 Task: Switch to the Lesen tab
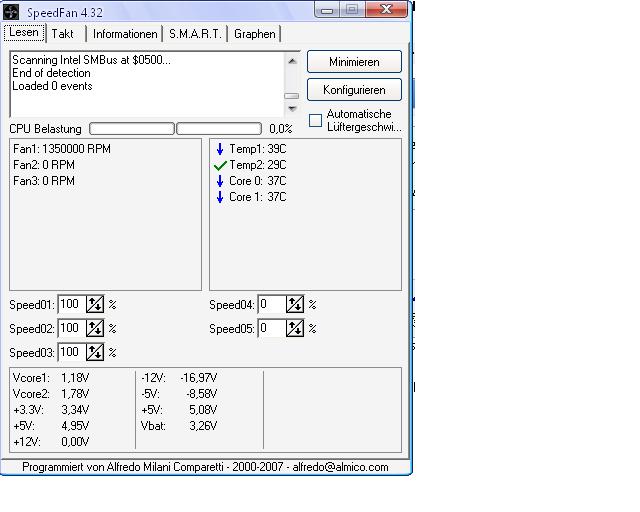click(x=24, y=33)
